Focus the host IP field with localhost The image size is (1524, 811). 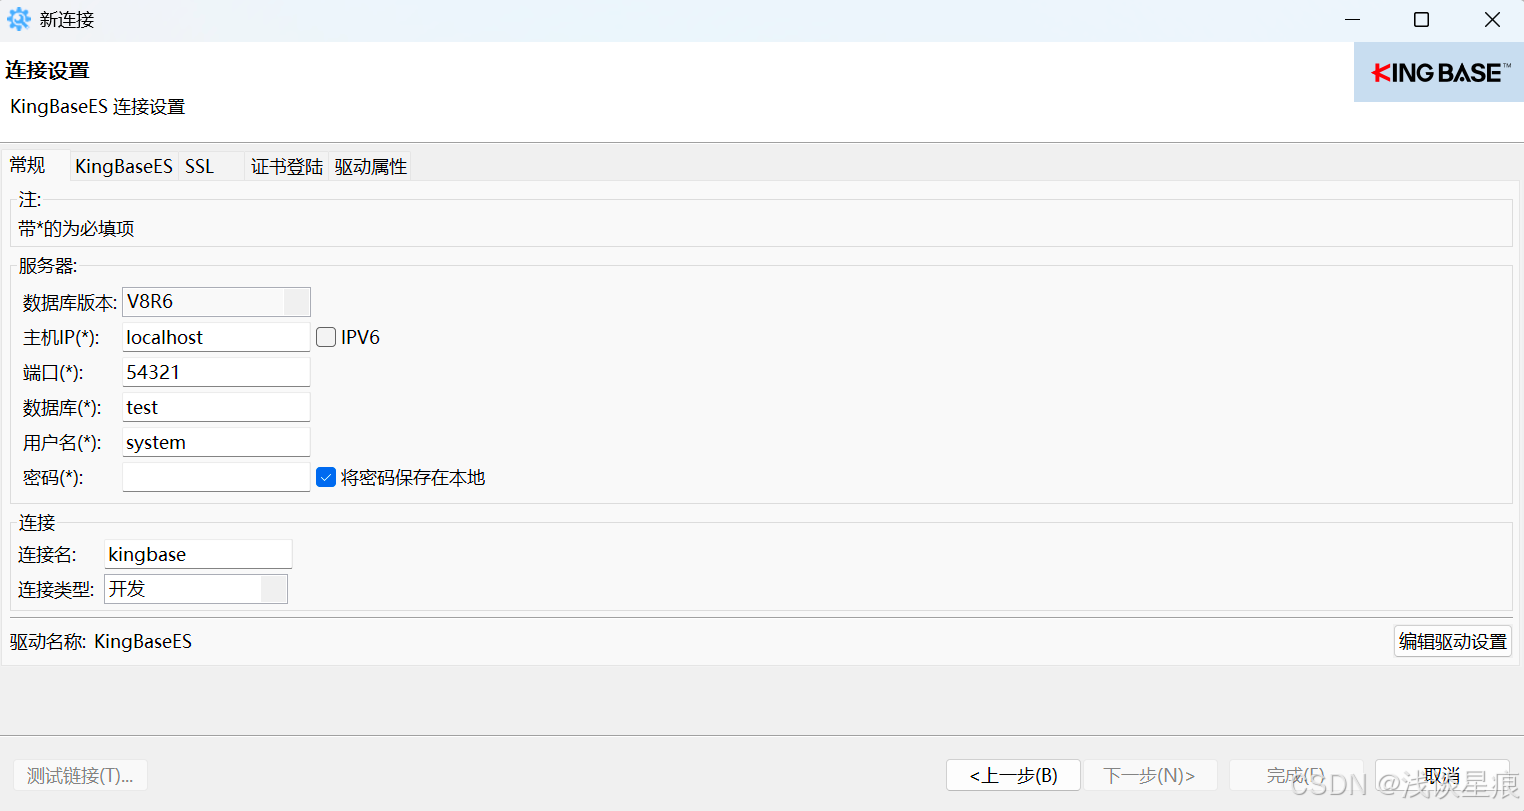(x=216, y=337)
